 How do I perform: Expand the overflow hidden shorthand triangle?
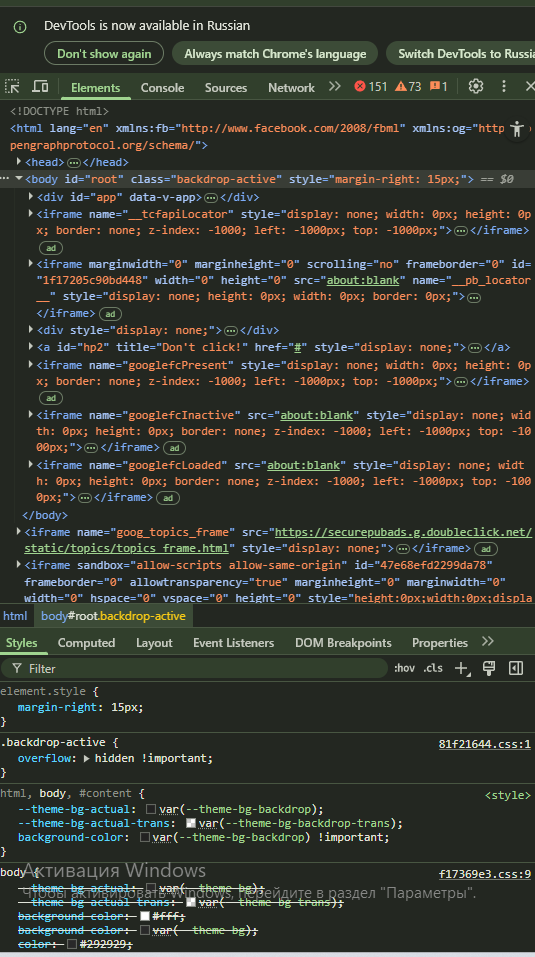pos(87,758)
